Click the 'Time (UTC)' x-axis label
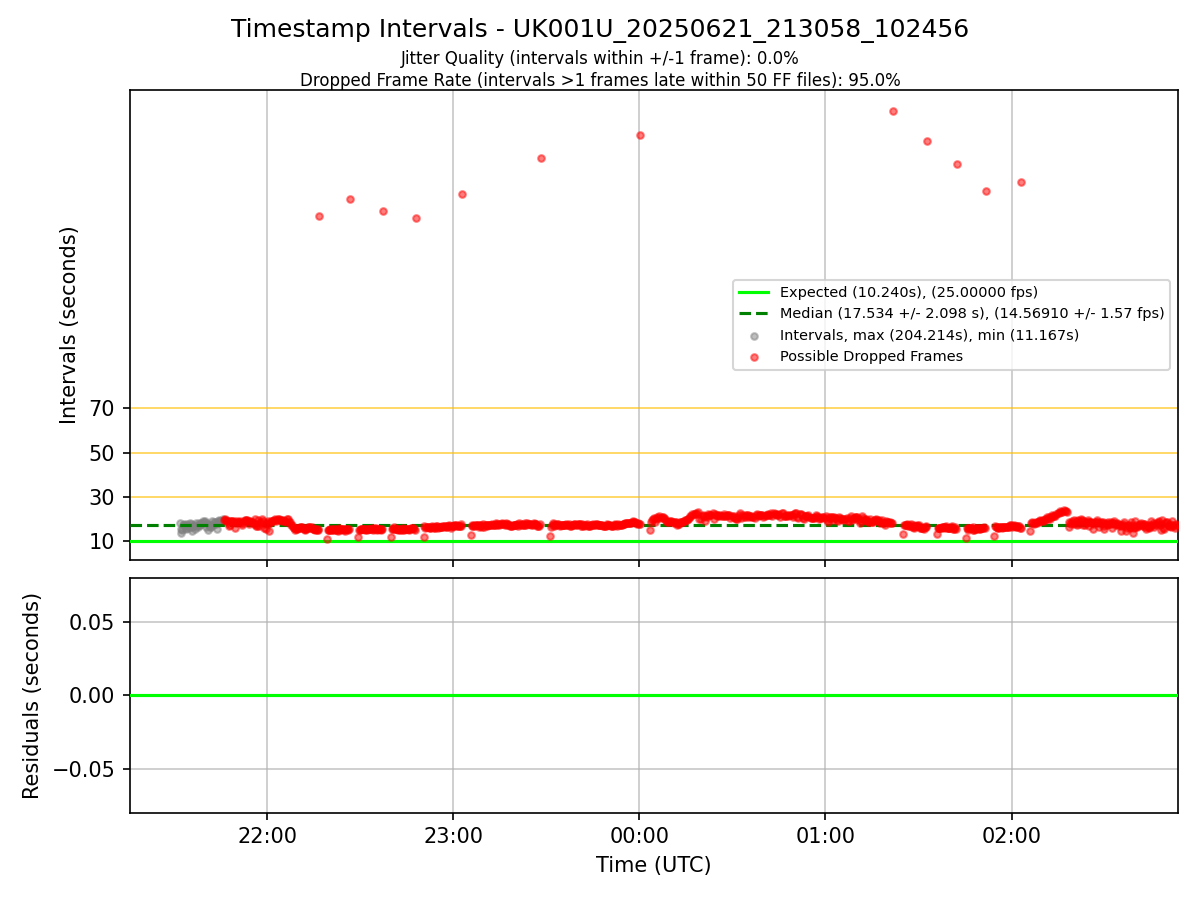Image resolution: width=1200 pixels, height=900 pixels. coord(653,865)
